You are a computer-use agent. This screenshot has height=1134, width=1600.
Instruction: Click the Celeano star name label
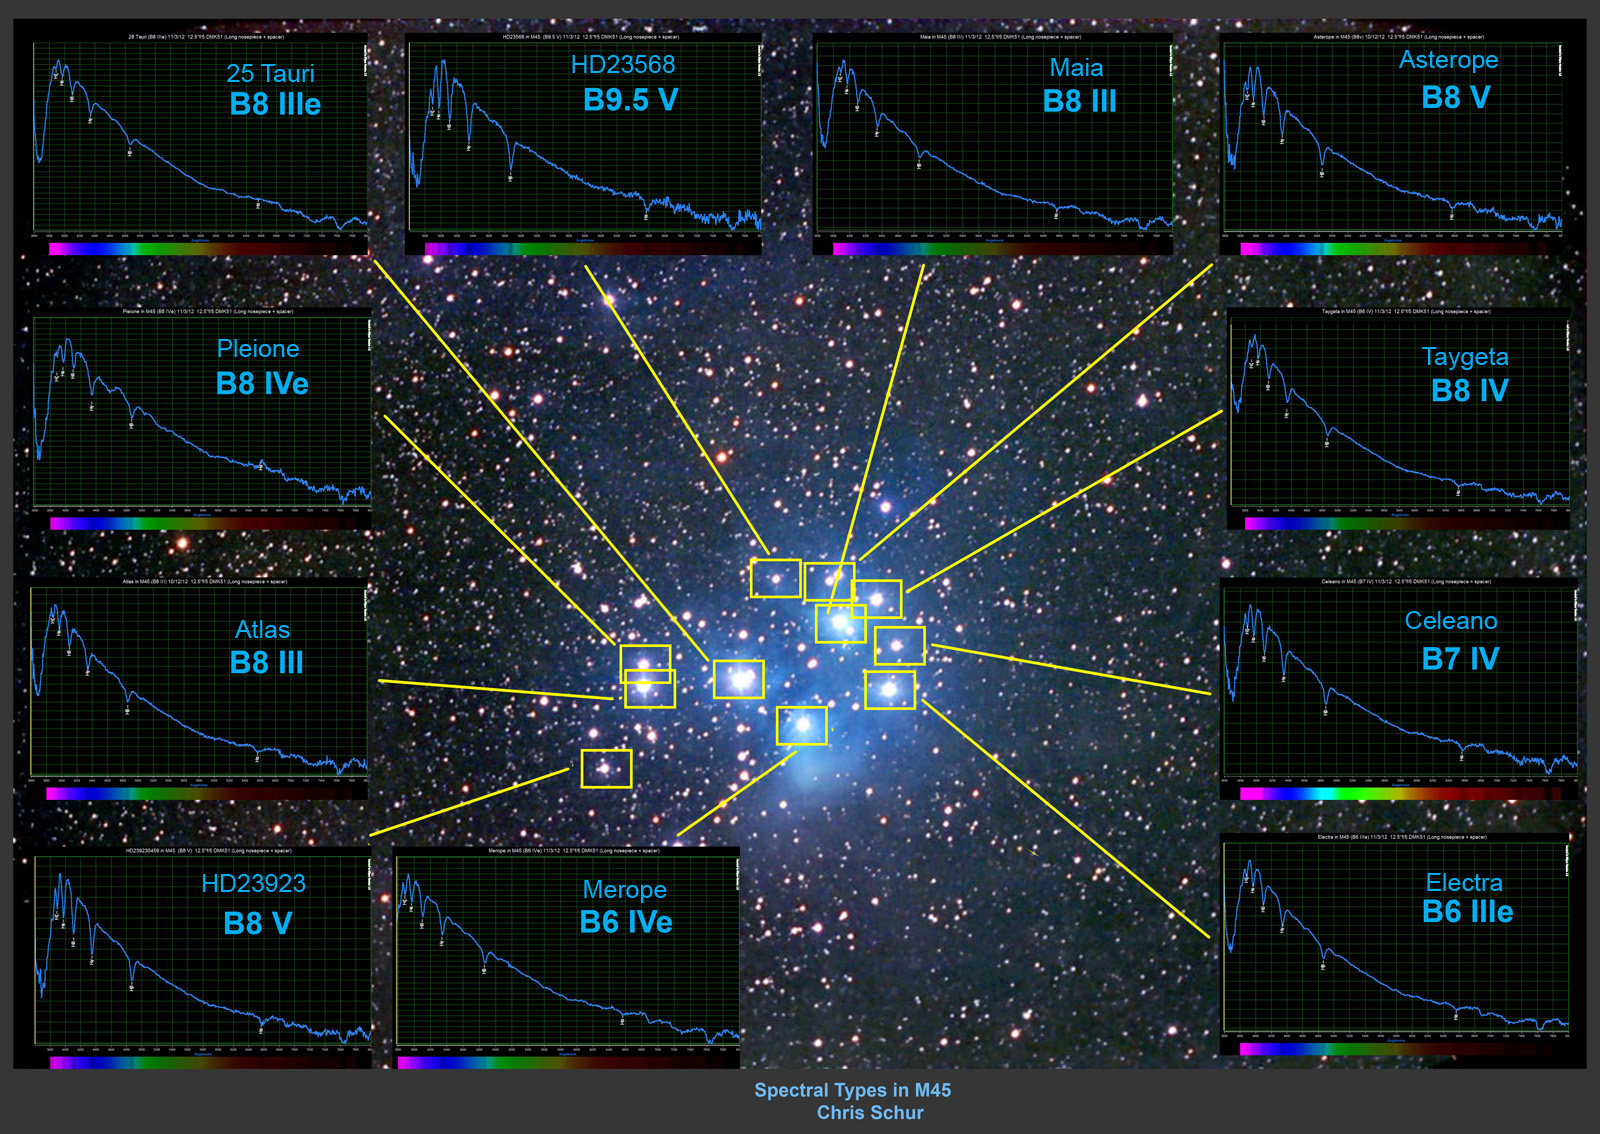(1450, 621)
